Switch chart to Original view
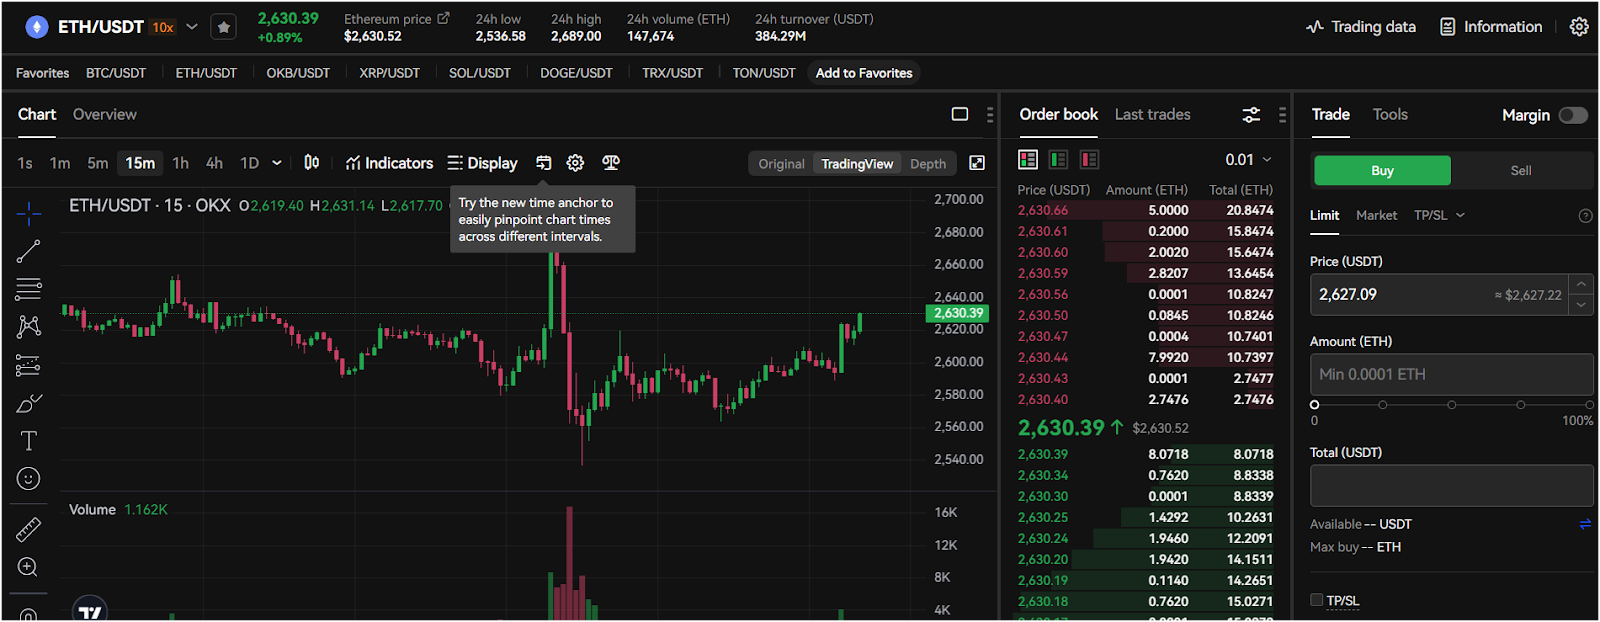Image resolution: width=1600 pixels, height=622 pixels. click(x=781, y=164)
